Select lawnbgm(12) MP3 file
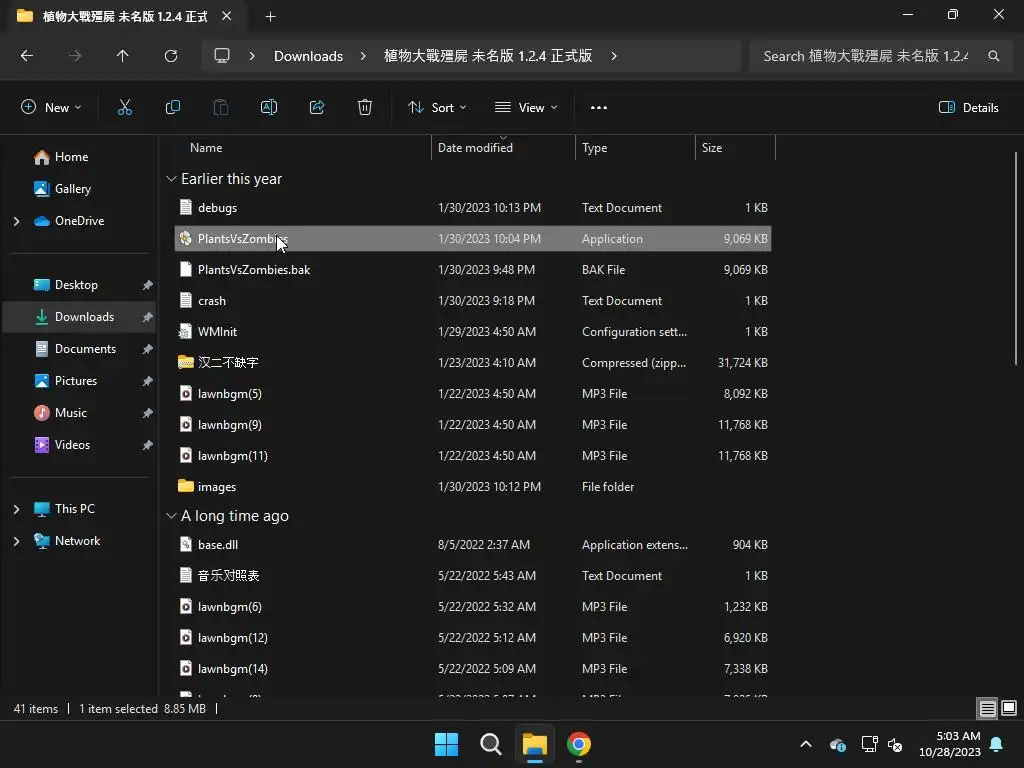This screenshot has height=768, width=1024. pyautogui.click(x=473, y=637)
